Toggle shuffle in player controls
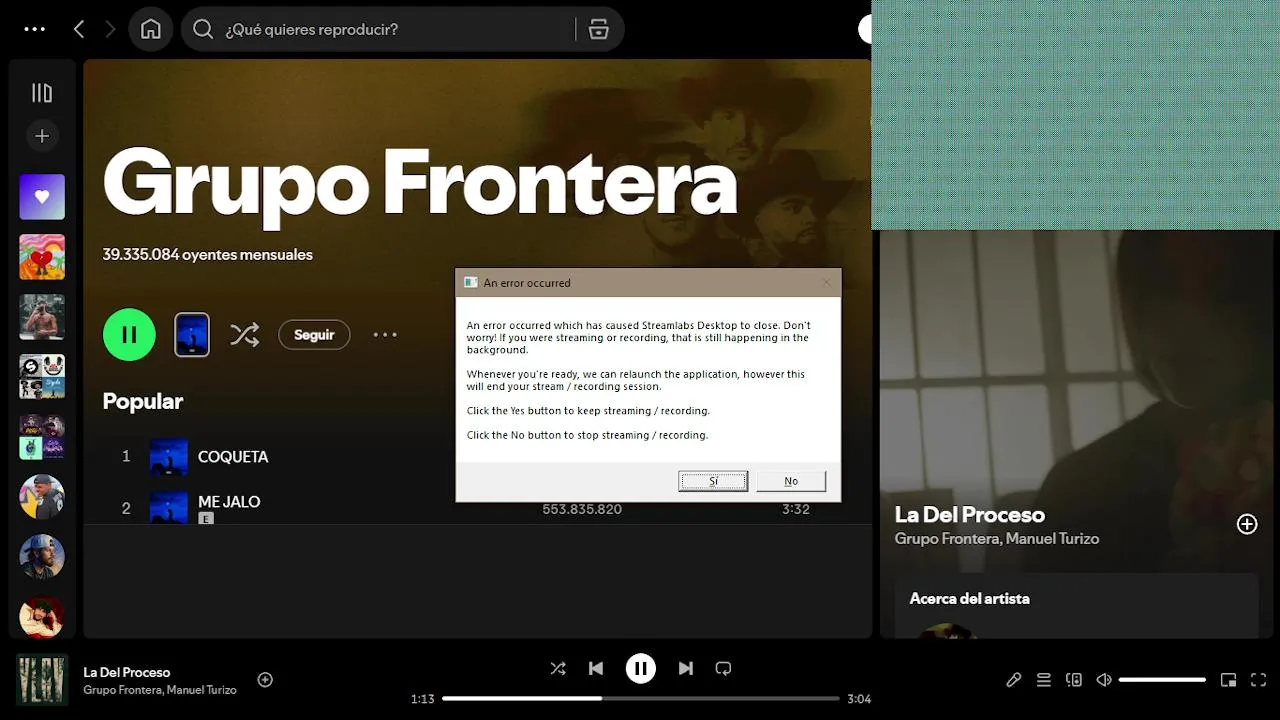Viewport: 1280px width, 720px height. (558, 668)
